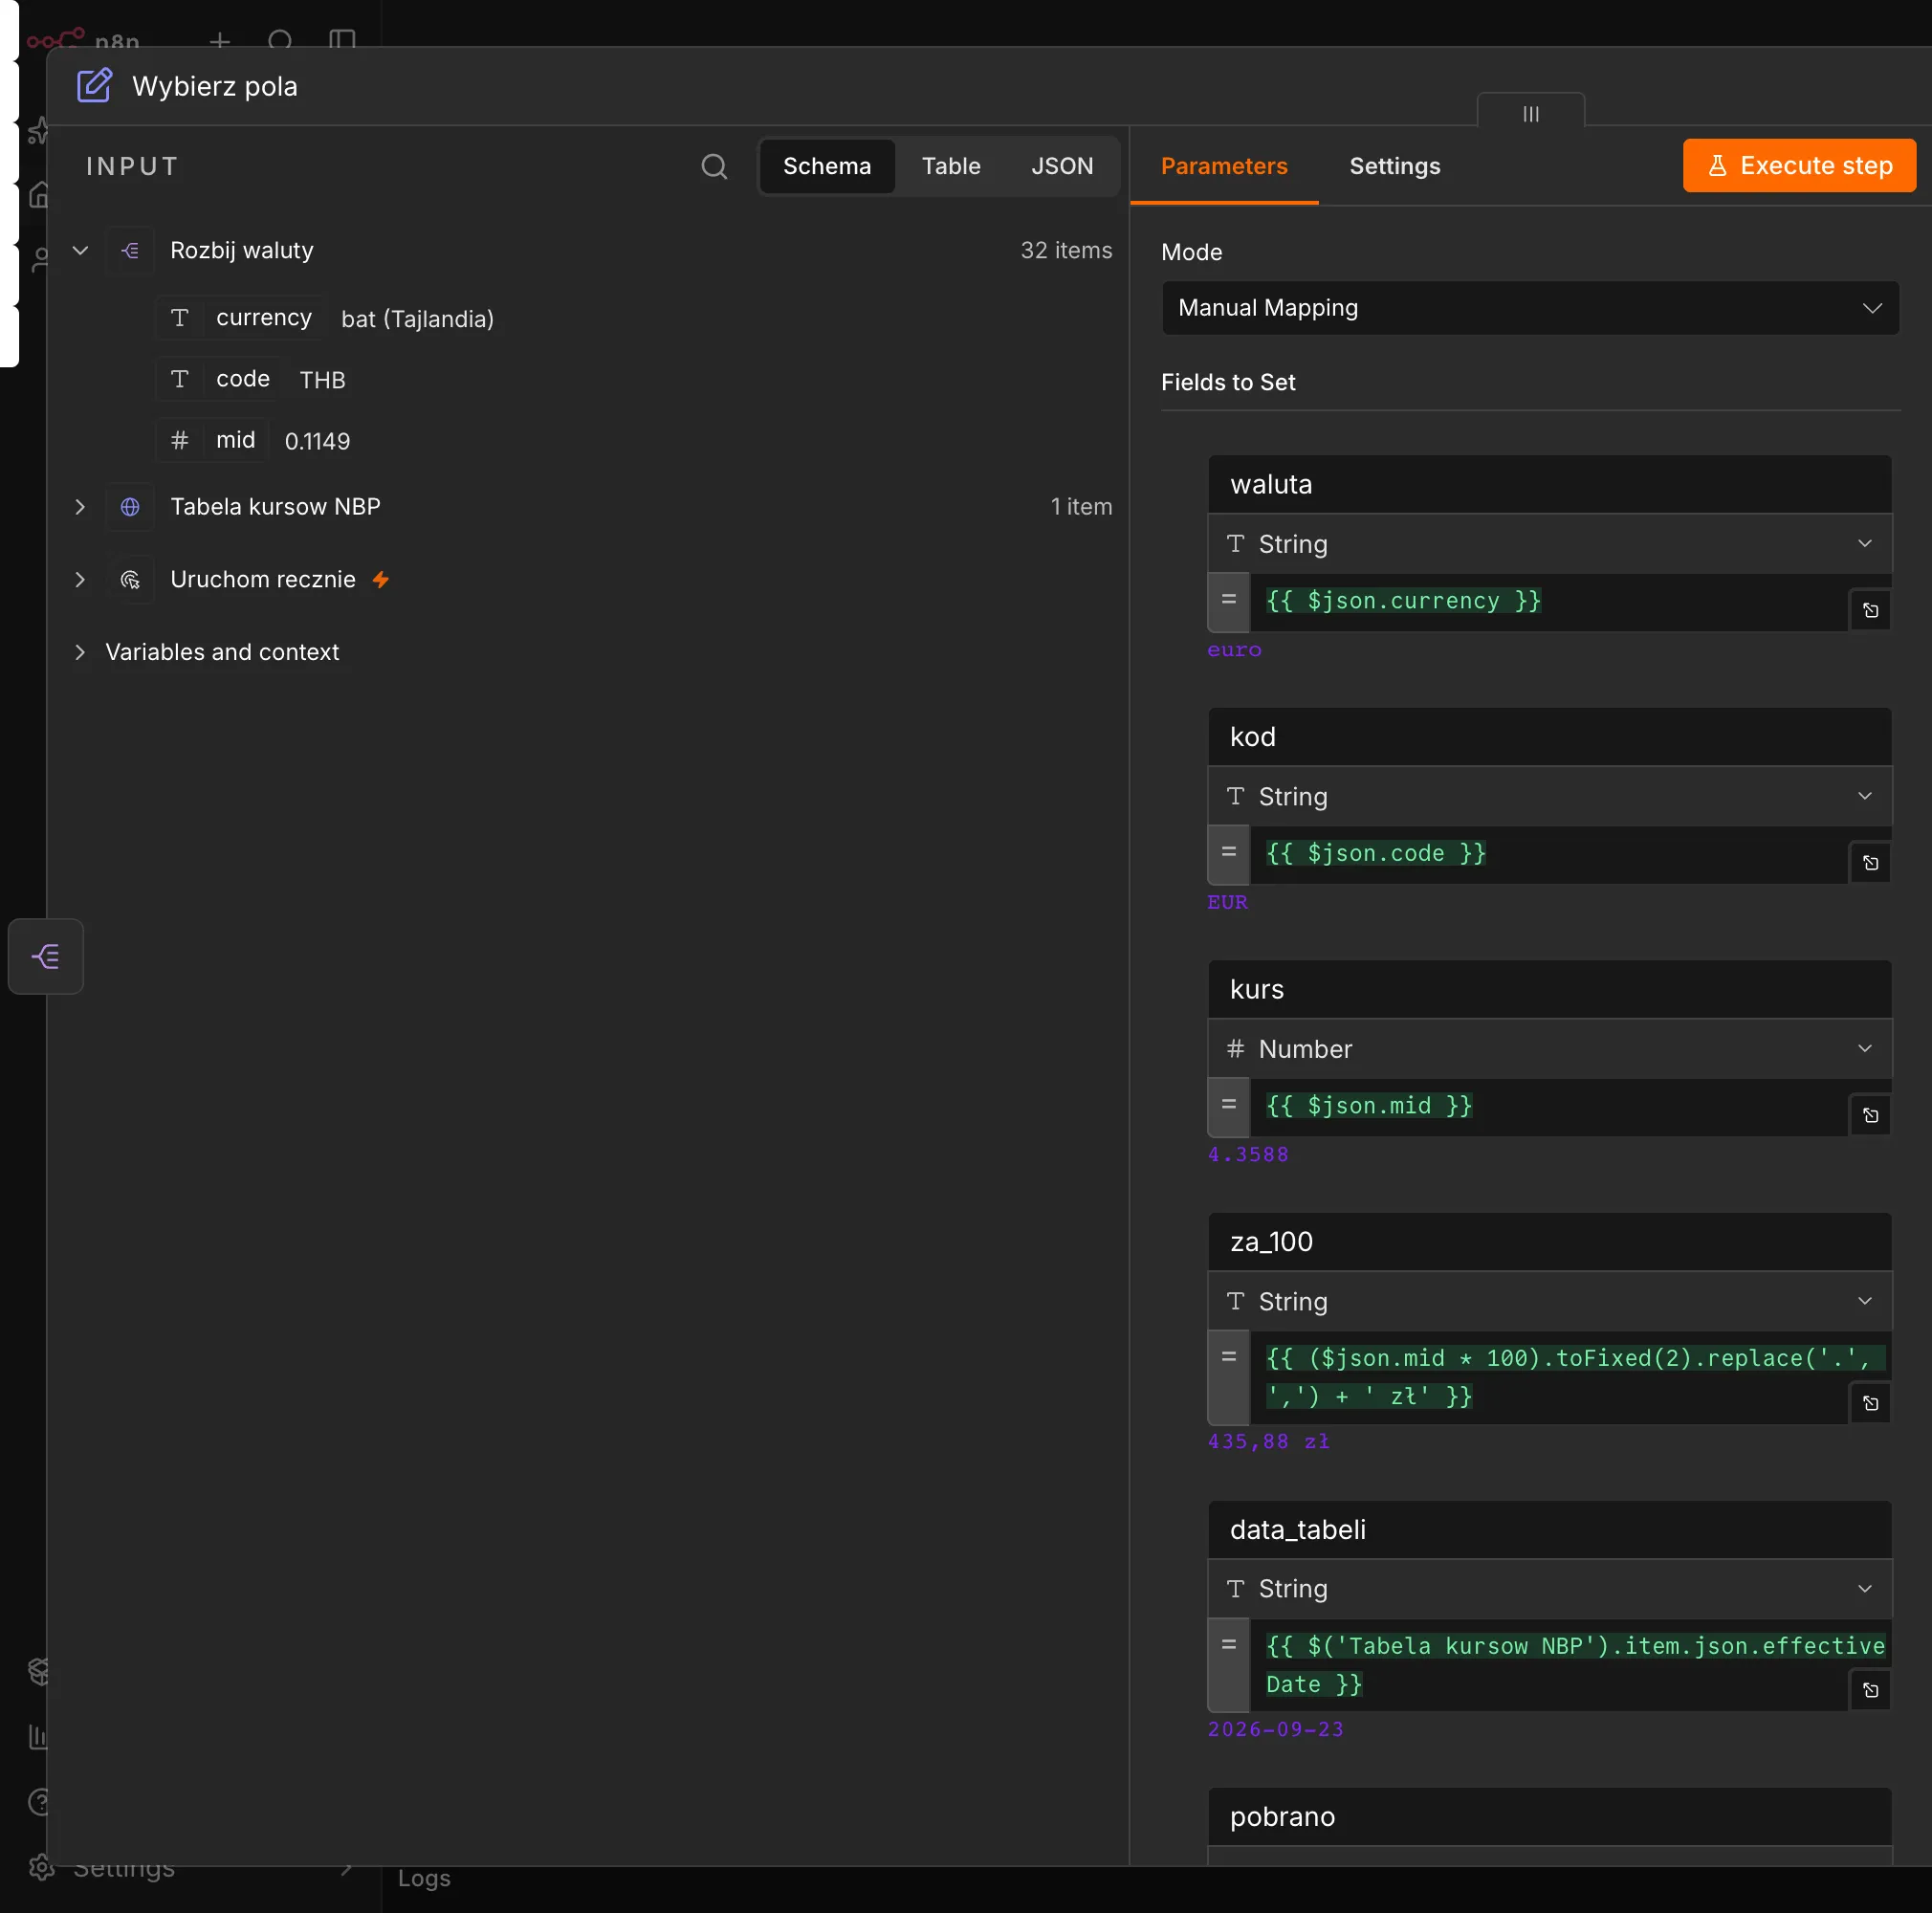Viewport: 1932px width, 1913px height.
Task: Open expression editor for kurs field
Action: pyautogui.click(x=1870, y=1115)
